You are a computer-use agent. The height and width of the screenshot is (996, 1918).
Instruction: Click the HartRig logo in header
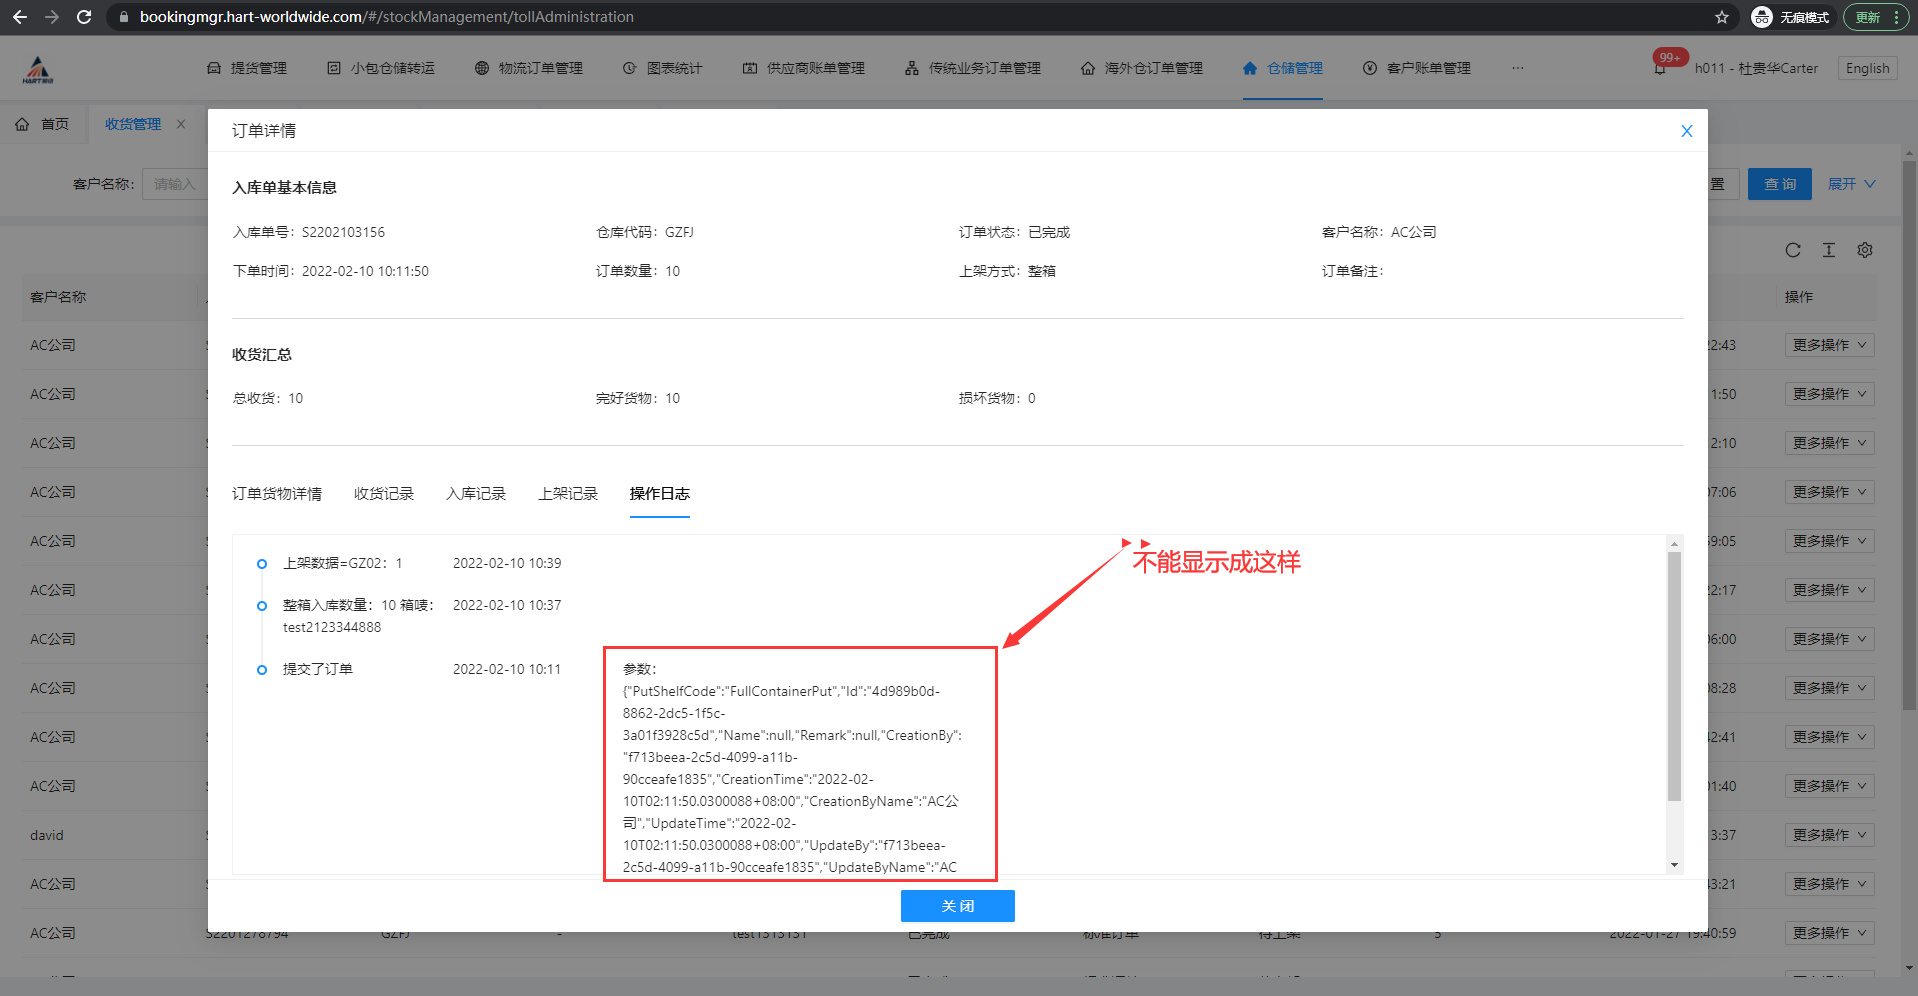coord(38,69)
